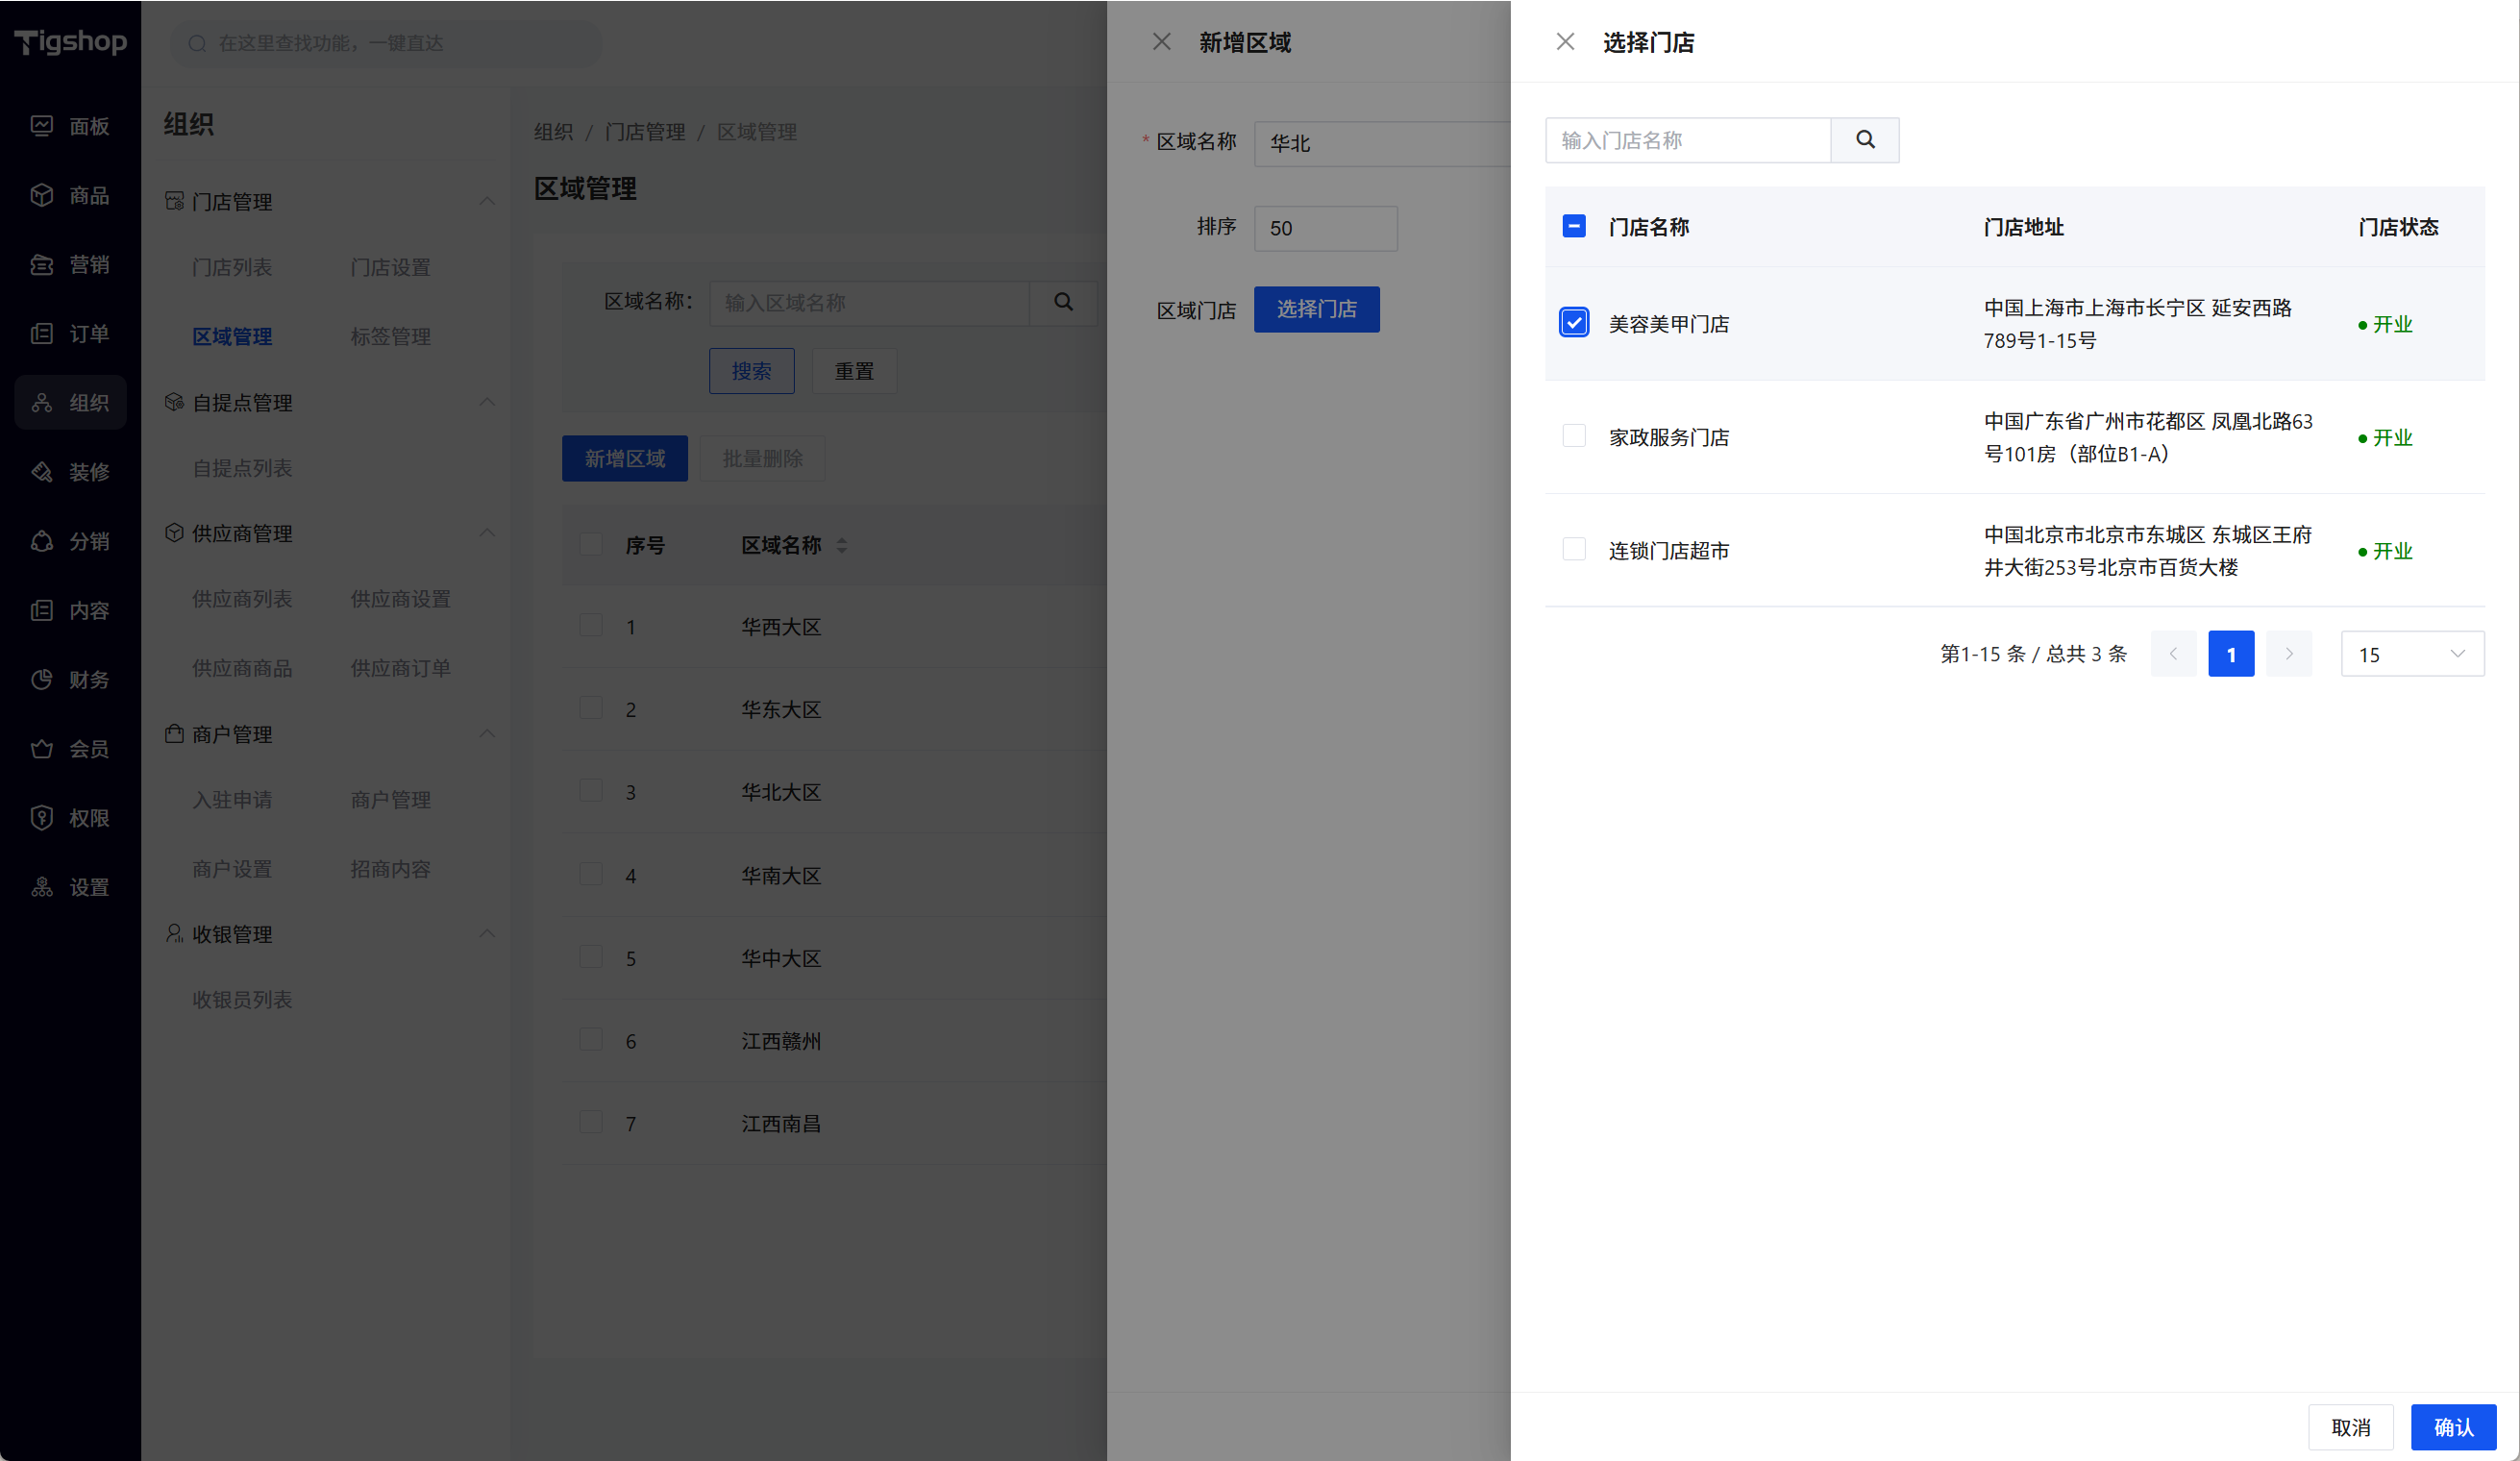The width and height of the screenshot is (2520, 1461).
Task: Go to 标签管理 menu item
Action: pyautogui.click(x=390, y=336)
